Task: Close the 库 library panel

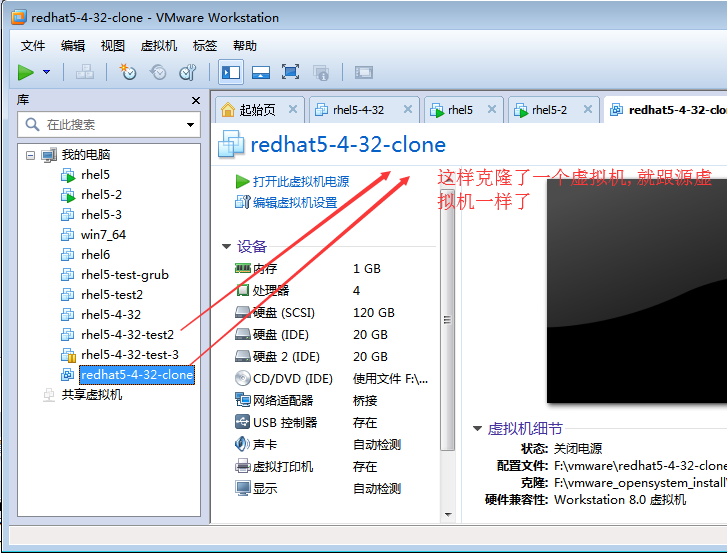Action: tap(196, 101)
